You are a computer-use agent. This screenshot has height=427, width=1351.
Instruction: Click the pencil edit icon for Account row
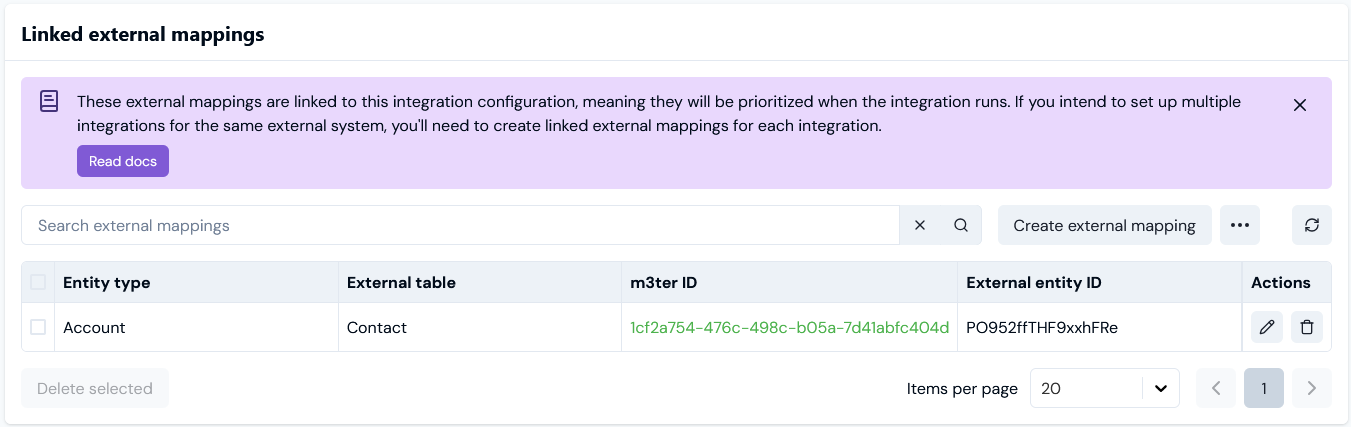click(1267, 327)
